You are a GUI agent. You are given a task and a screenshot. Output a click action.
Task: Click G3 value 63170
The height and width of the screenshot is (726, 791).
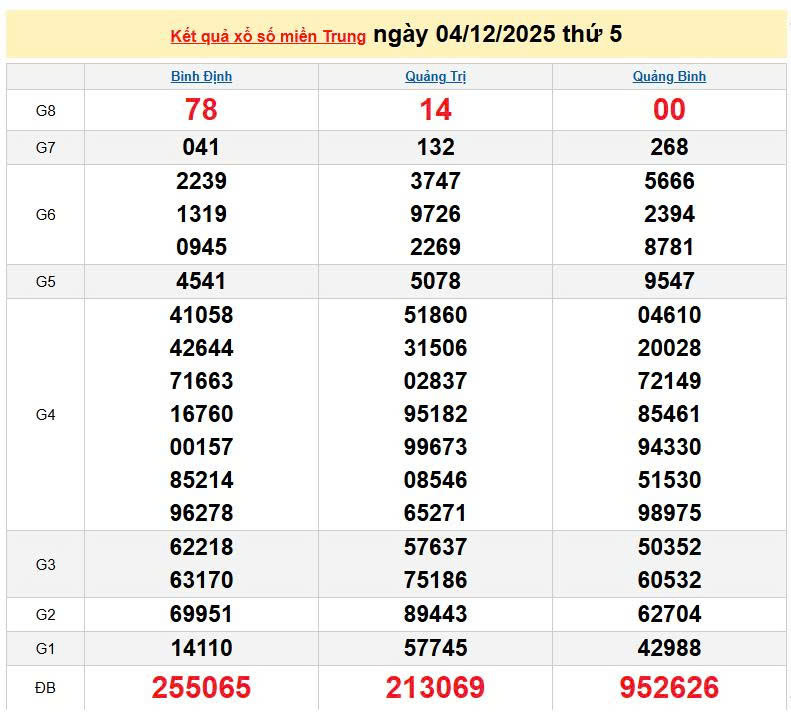point(201,580)
